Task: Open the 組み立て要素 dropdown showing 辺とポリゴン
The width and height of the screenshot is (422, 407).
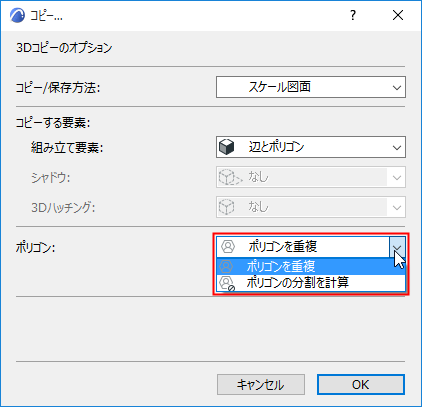Action: (311, 147)
